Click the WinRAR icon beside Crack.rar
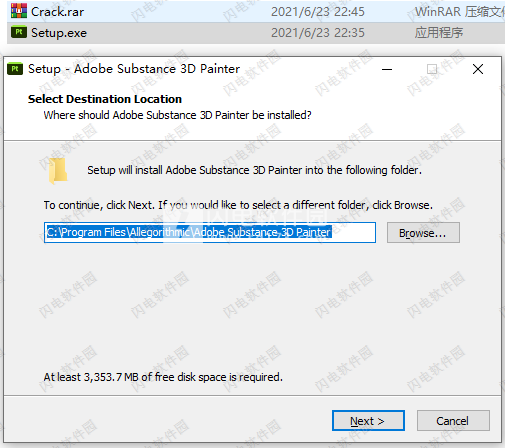The width and height of the screenshot is (505, 448). [x=19, y=11]
